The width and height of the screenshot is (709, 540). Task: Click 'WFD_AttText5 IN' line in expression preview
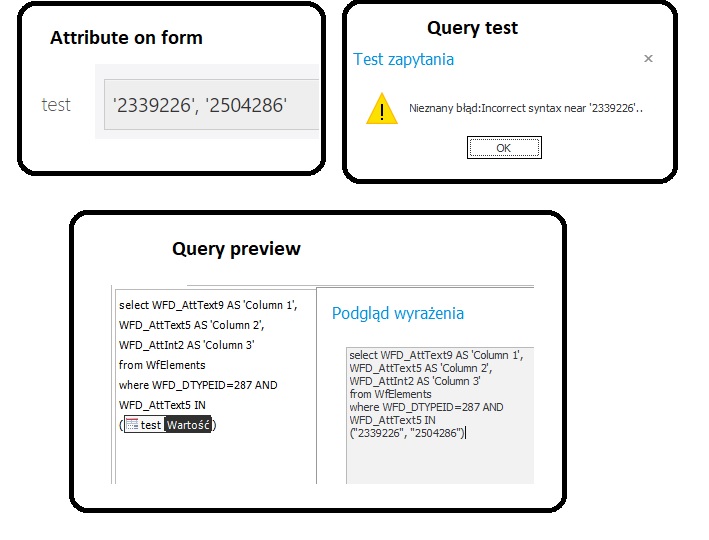pyautogui.click(x=392, y=420)
